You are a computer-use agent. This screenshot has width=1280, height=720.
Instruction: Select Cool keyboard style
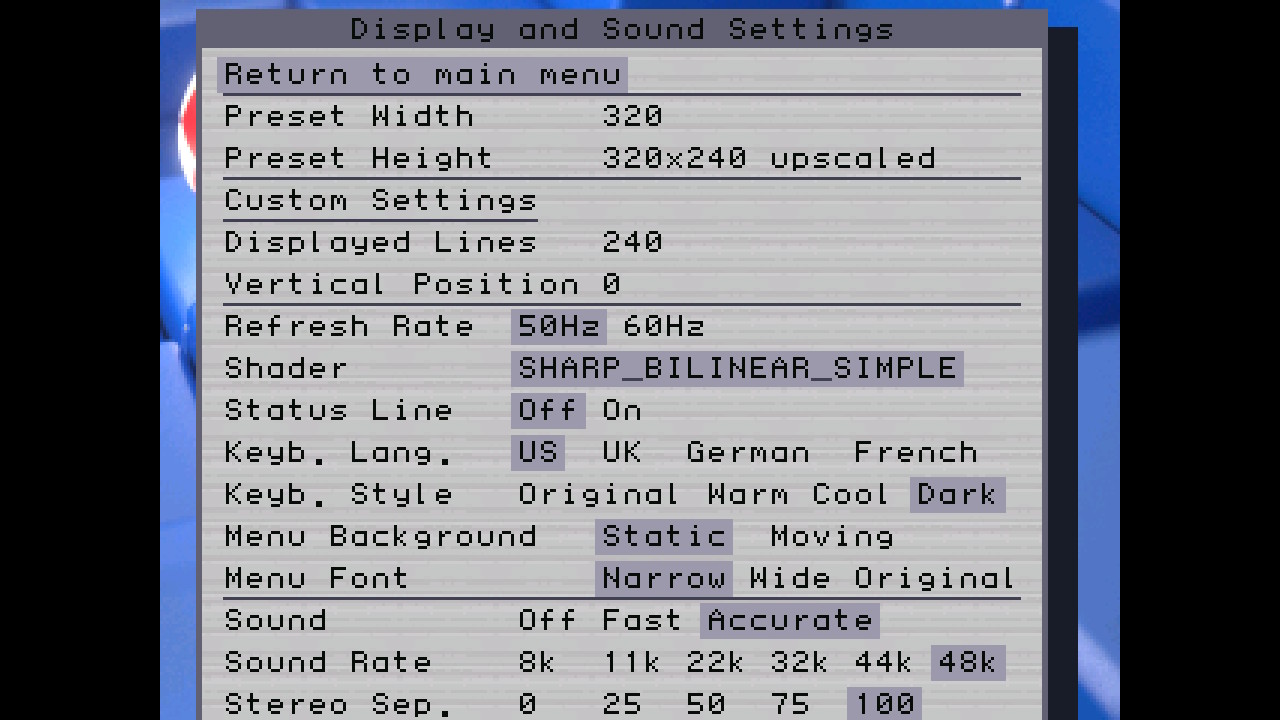click(x=851, y=494)
